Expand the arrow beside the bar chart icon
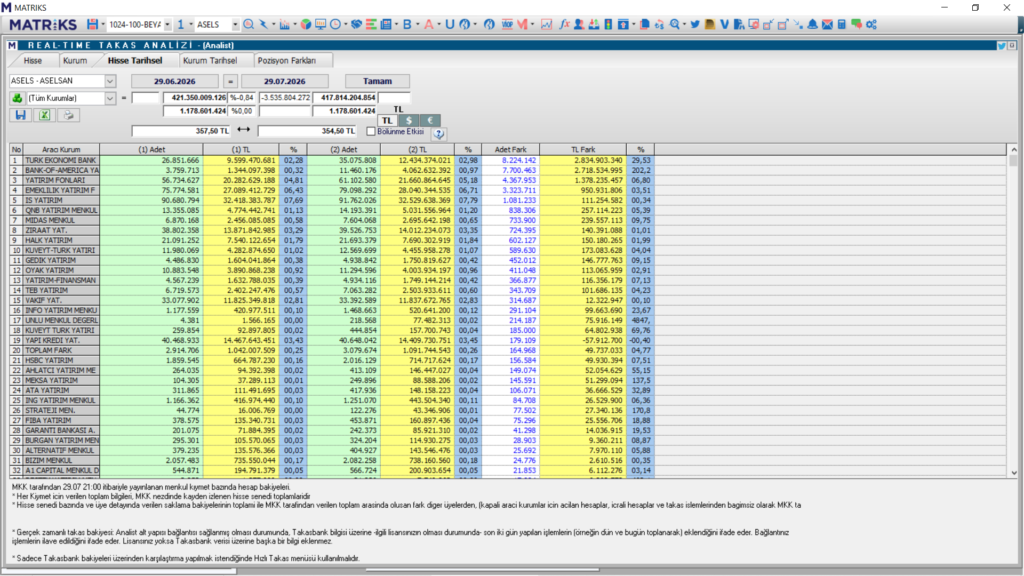The image size is (1024, 576). click(294, 25)
